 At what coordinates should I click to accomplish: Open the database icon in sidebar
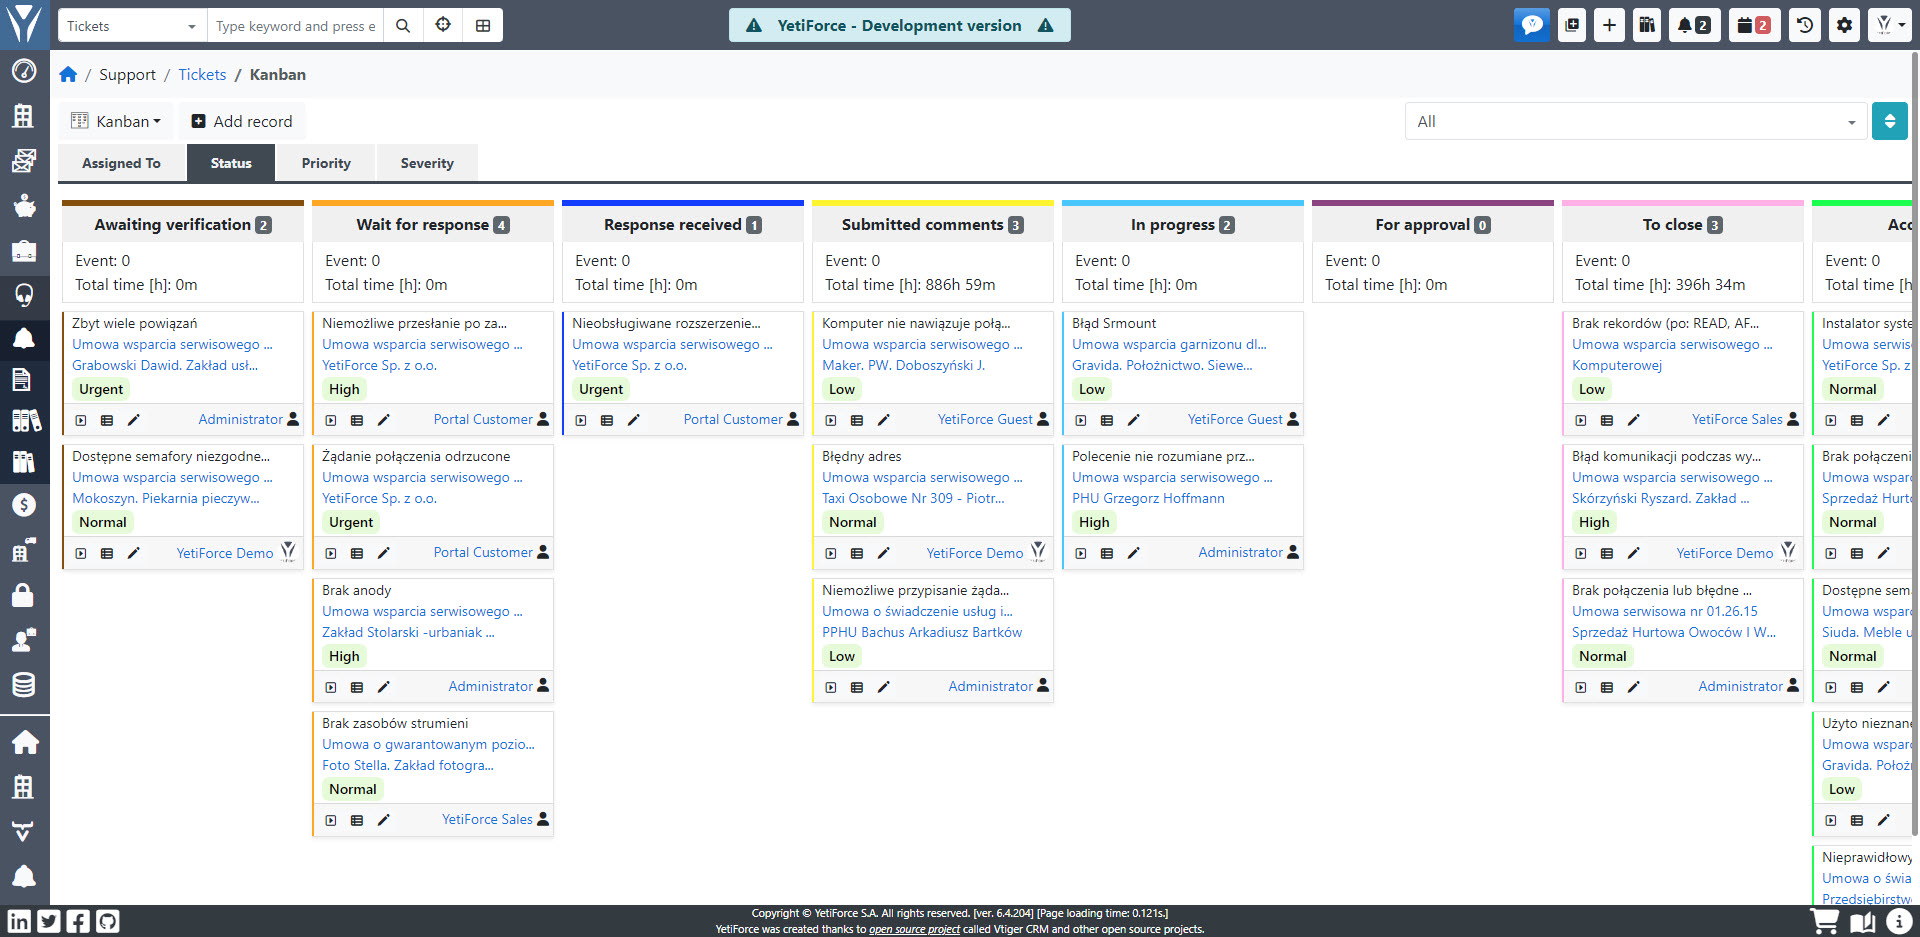point(24,685)
